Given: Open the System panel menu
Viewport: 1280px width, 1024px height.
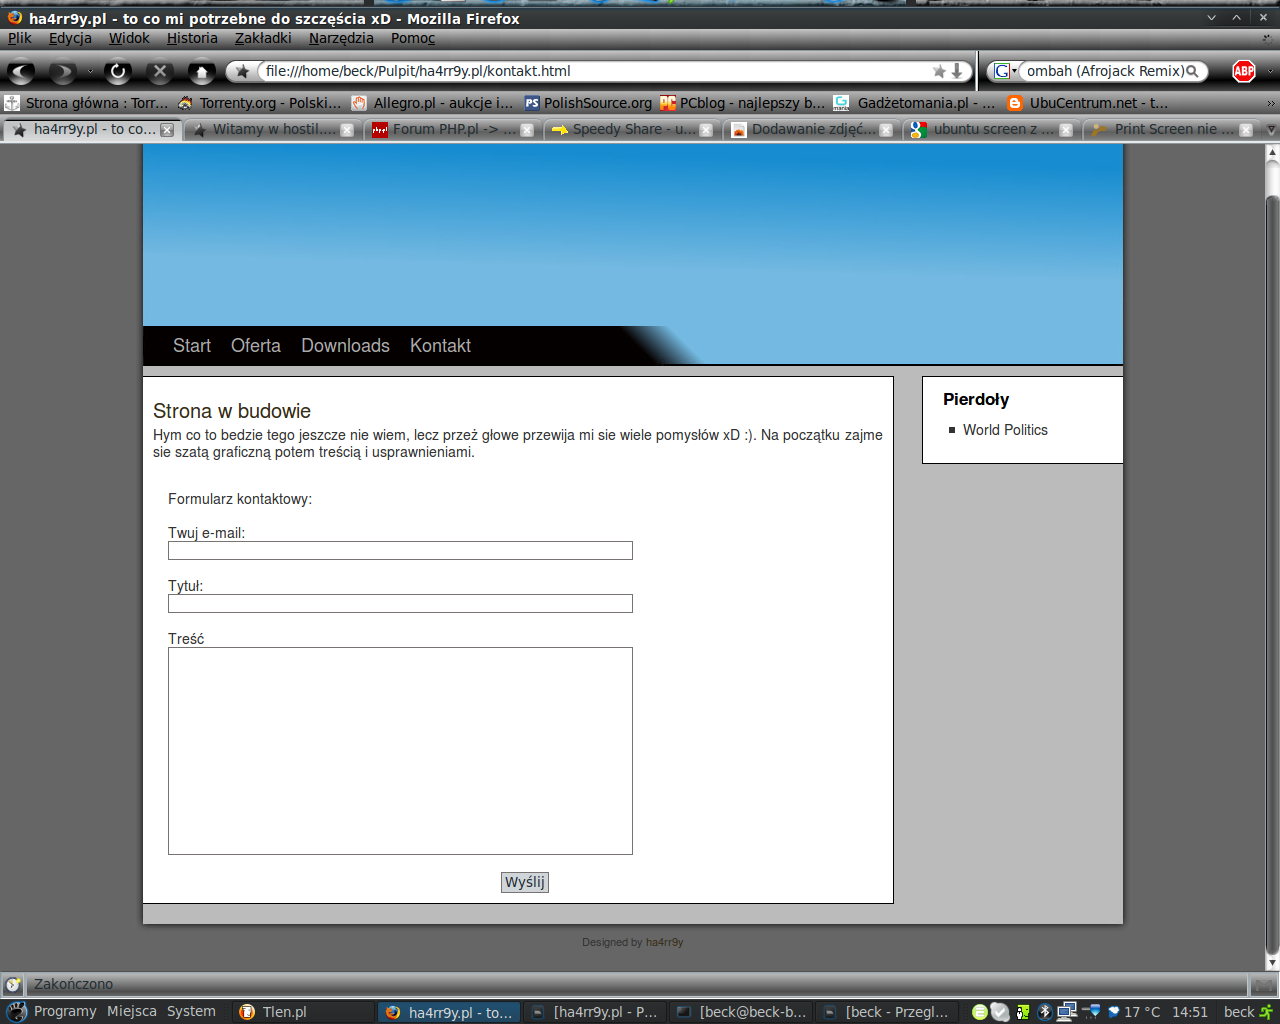Looking at the screenshot, I should (x=191, y=1011).
